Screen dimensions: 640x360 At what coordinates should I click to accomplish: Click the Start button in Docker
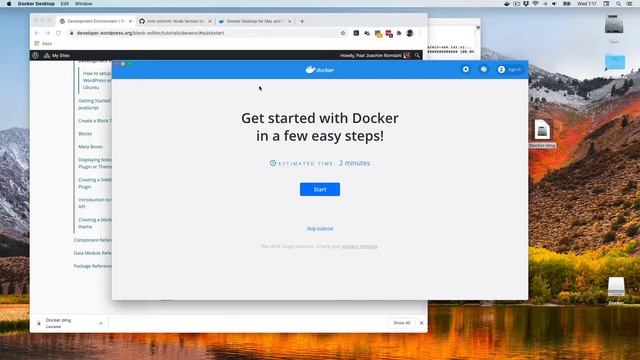320,189
